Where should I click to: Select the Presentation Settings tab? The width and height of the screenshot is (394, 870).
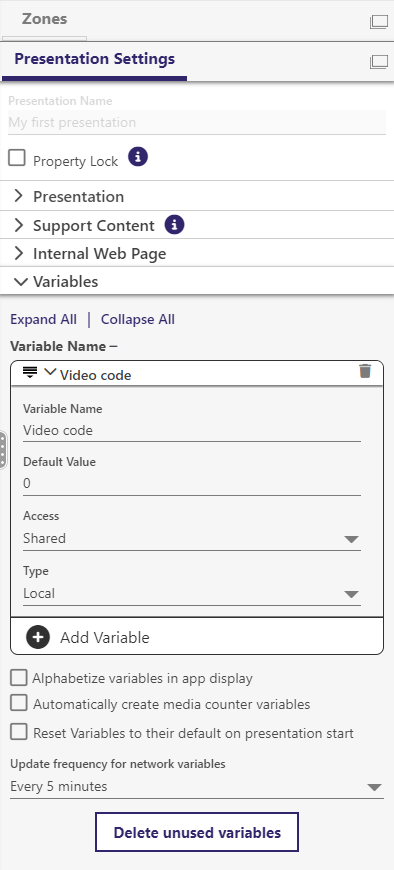pyautogui.click(x=94, y=59)
